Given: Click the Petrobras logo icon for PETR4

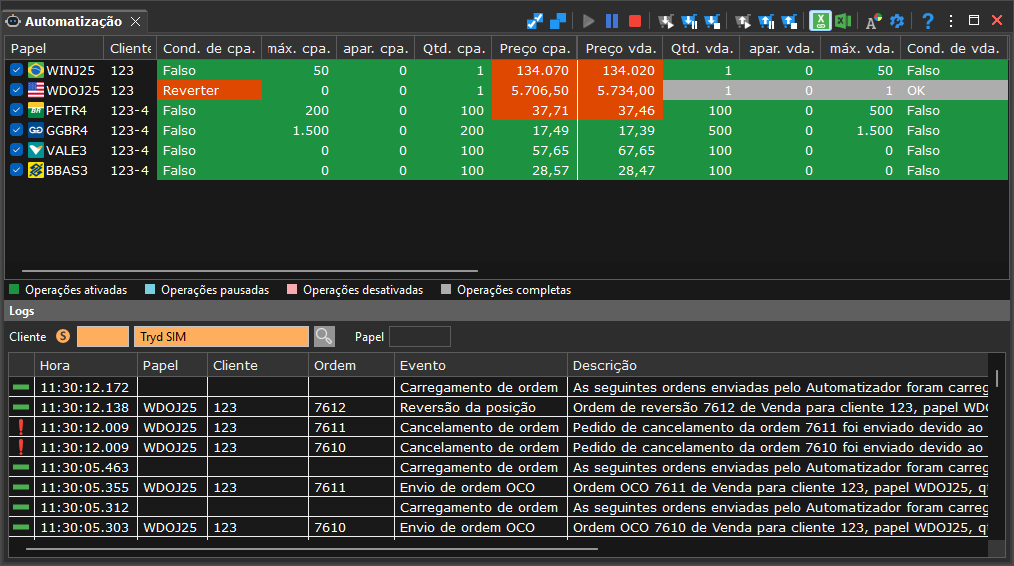Looking at the screenshot, I should tap(36, 110).
